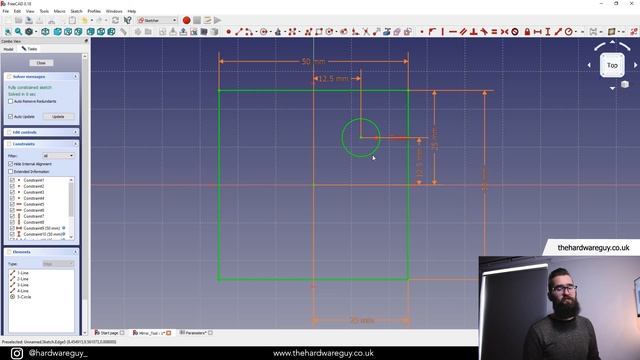This screenshot has width=640, height=360.
Task: Select 5-Circle in elements list
Action: click(x=24, y=297)
